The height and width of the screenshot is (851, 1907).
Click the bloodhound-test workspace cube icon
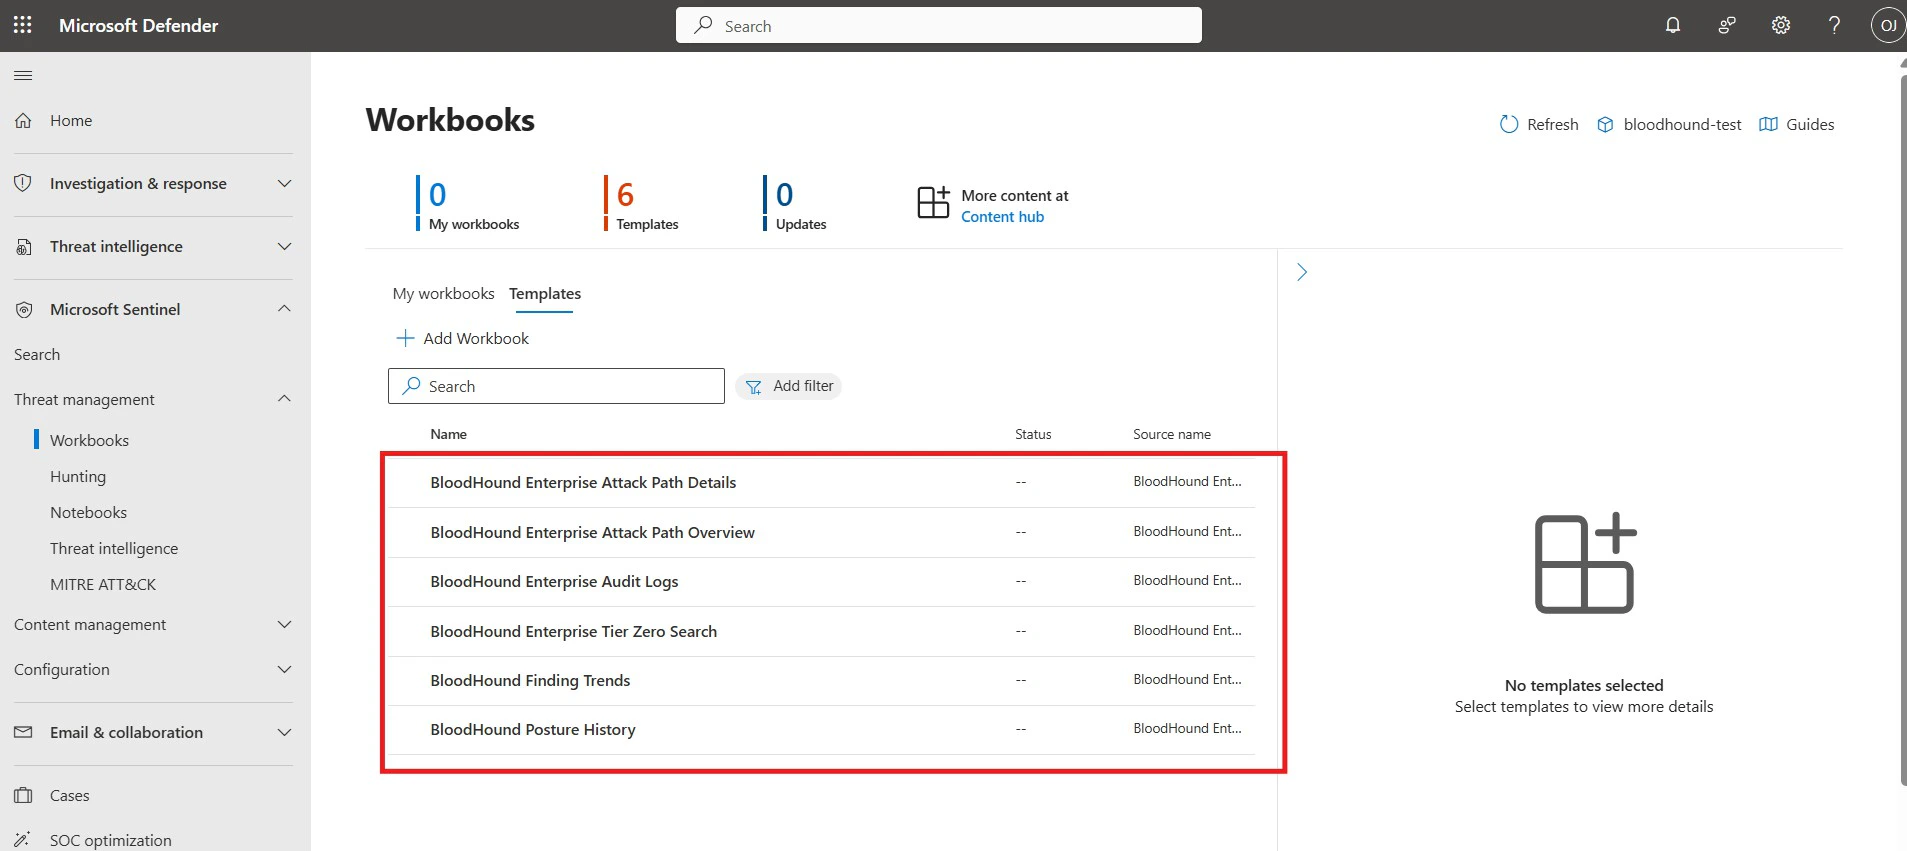coord(1605,124)
